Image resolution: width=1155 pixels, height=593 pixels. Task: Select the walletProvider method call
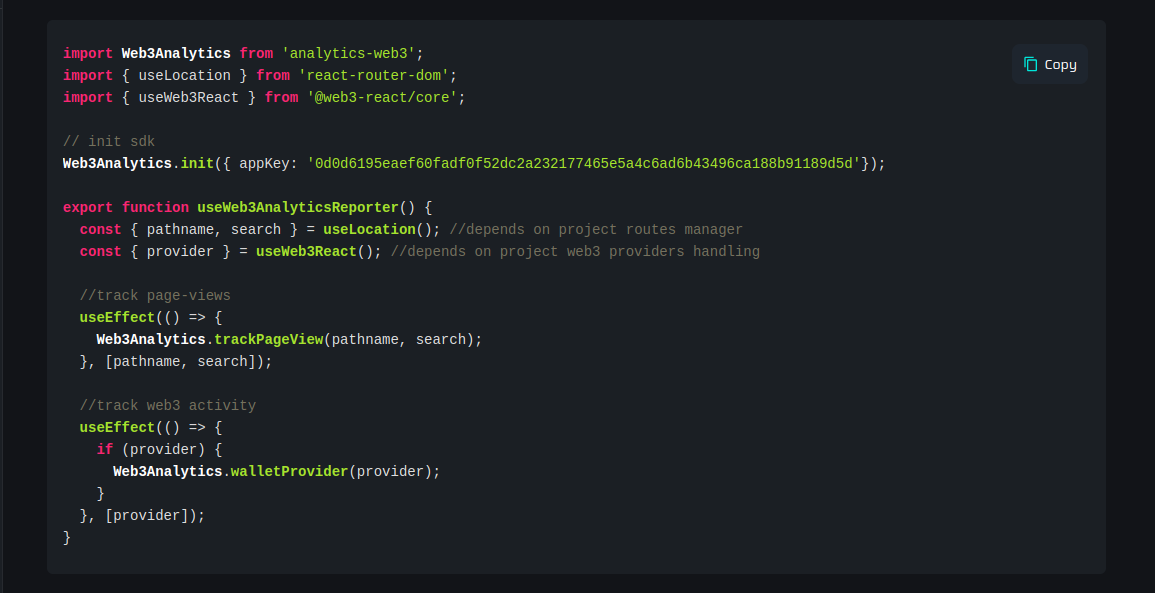point(289,471)
